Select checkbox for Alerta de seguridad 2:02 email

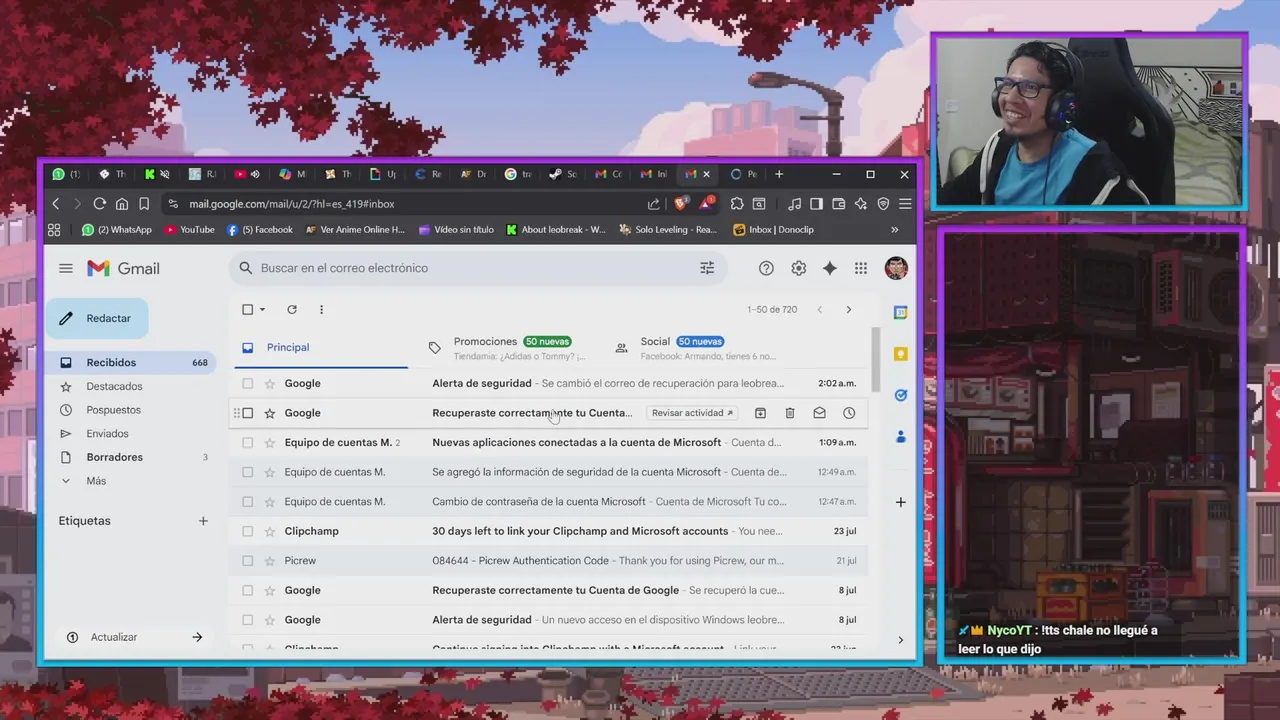point(248,383)
